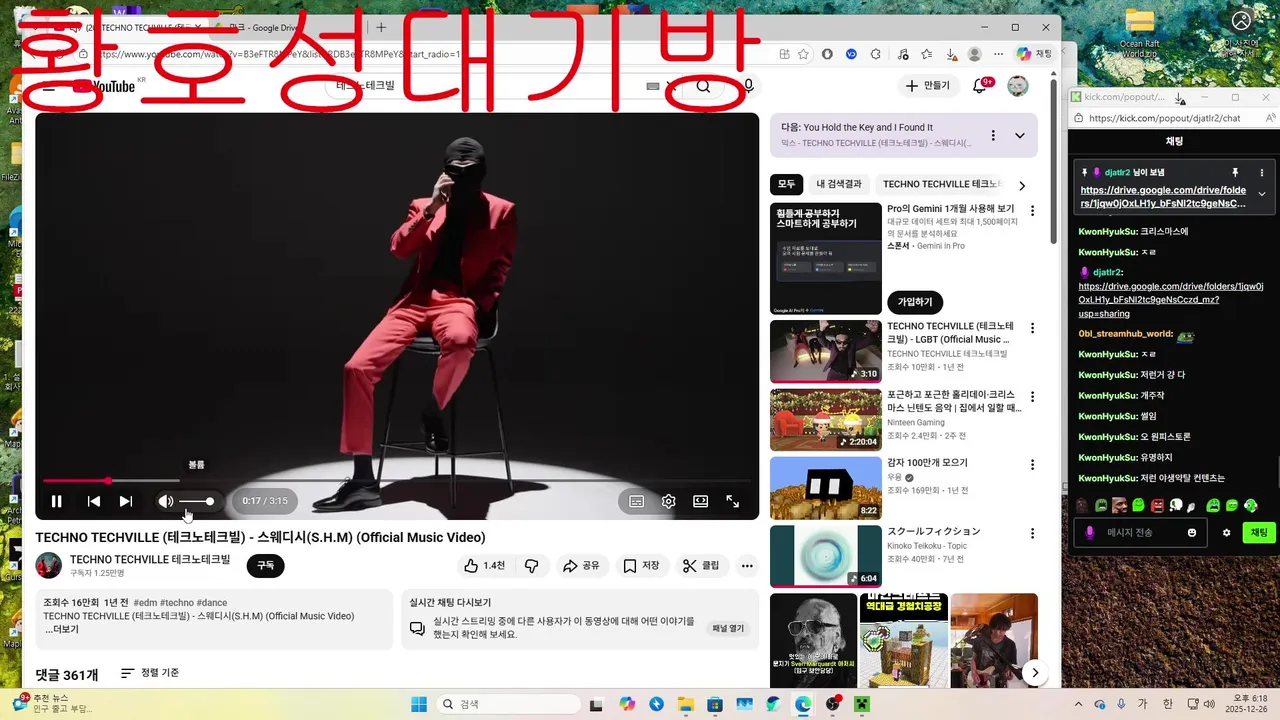The image size is (1280, 720).
Task: Open TECHNO TECHVILLE channel avatar
Action: (49, 565)
